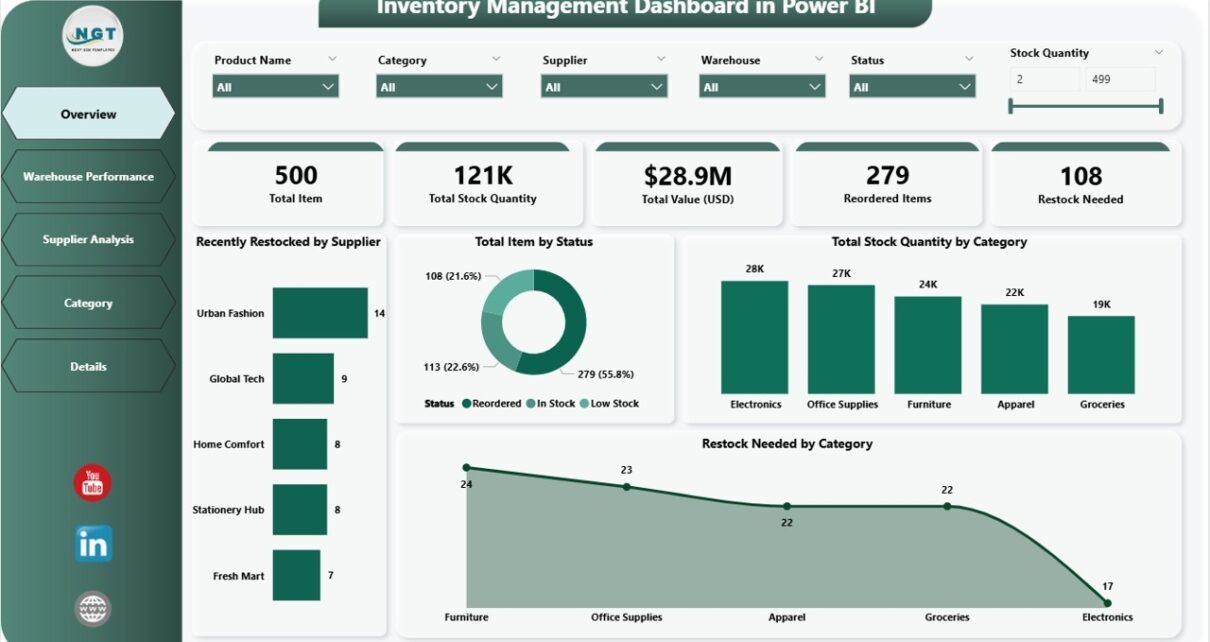
Task: Go to the Category page
Action: click(89, 303)
